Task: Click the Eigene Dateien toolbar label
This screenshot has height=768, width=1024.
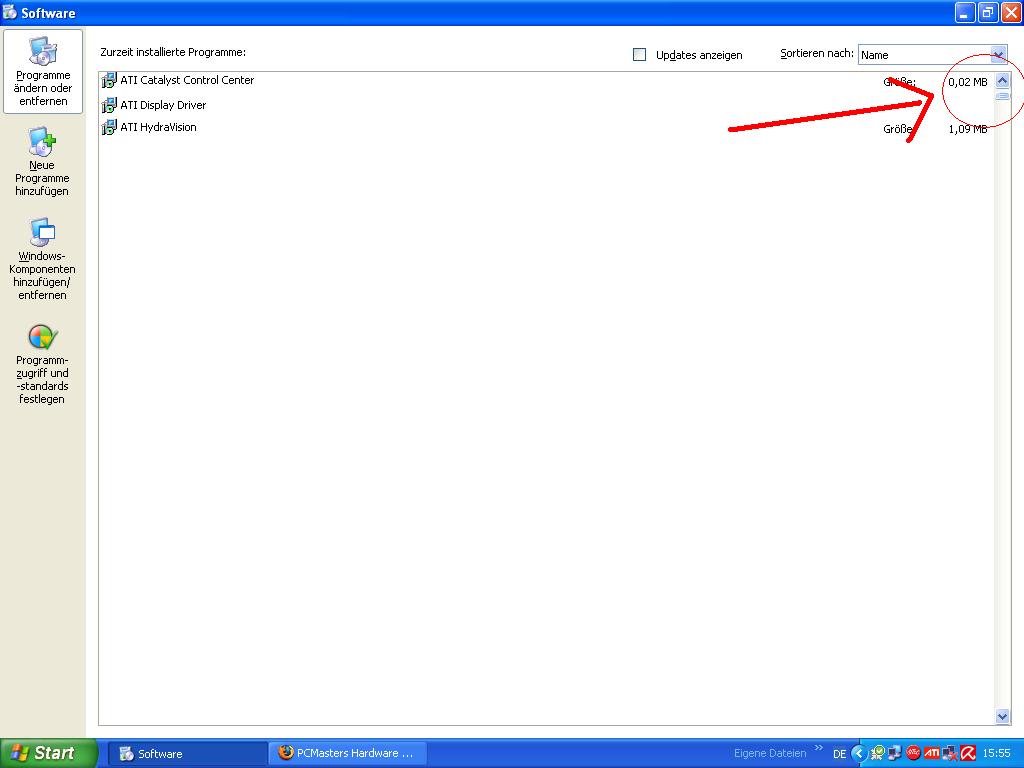Action: coord(770,753)
